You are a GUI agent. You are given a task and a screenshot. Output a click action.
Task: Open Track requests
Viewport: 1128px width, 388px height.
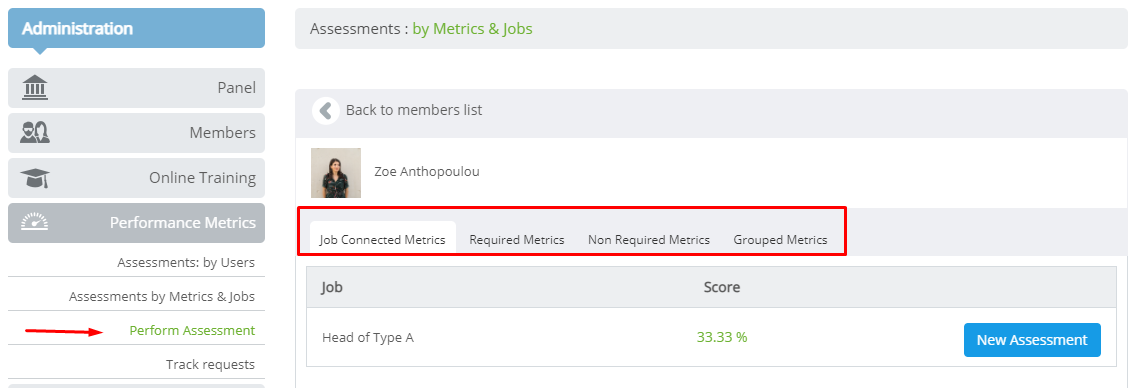[x=210, y=364]
